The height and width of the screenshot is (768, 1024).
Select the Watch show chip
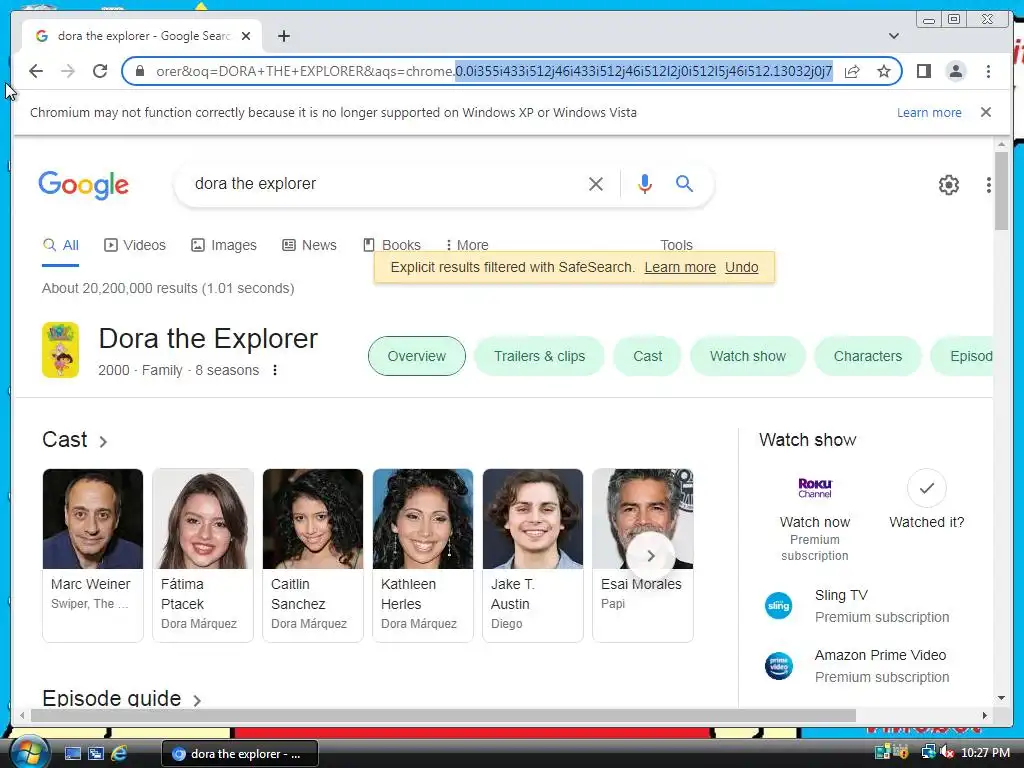[x=748, y=356]
